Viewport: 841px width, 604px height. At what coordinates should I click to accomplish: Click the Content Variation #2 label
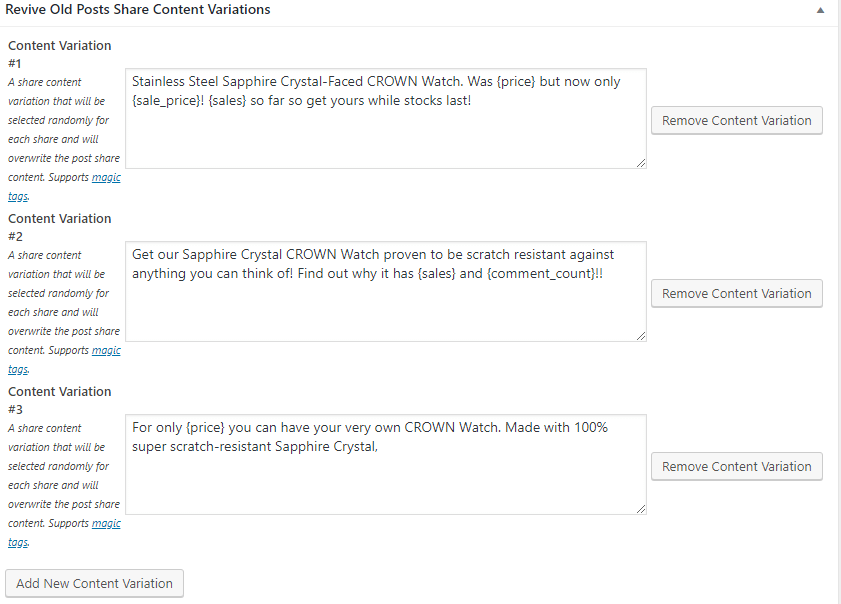click(60, 219)
